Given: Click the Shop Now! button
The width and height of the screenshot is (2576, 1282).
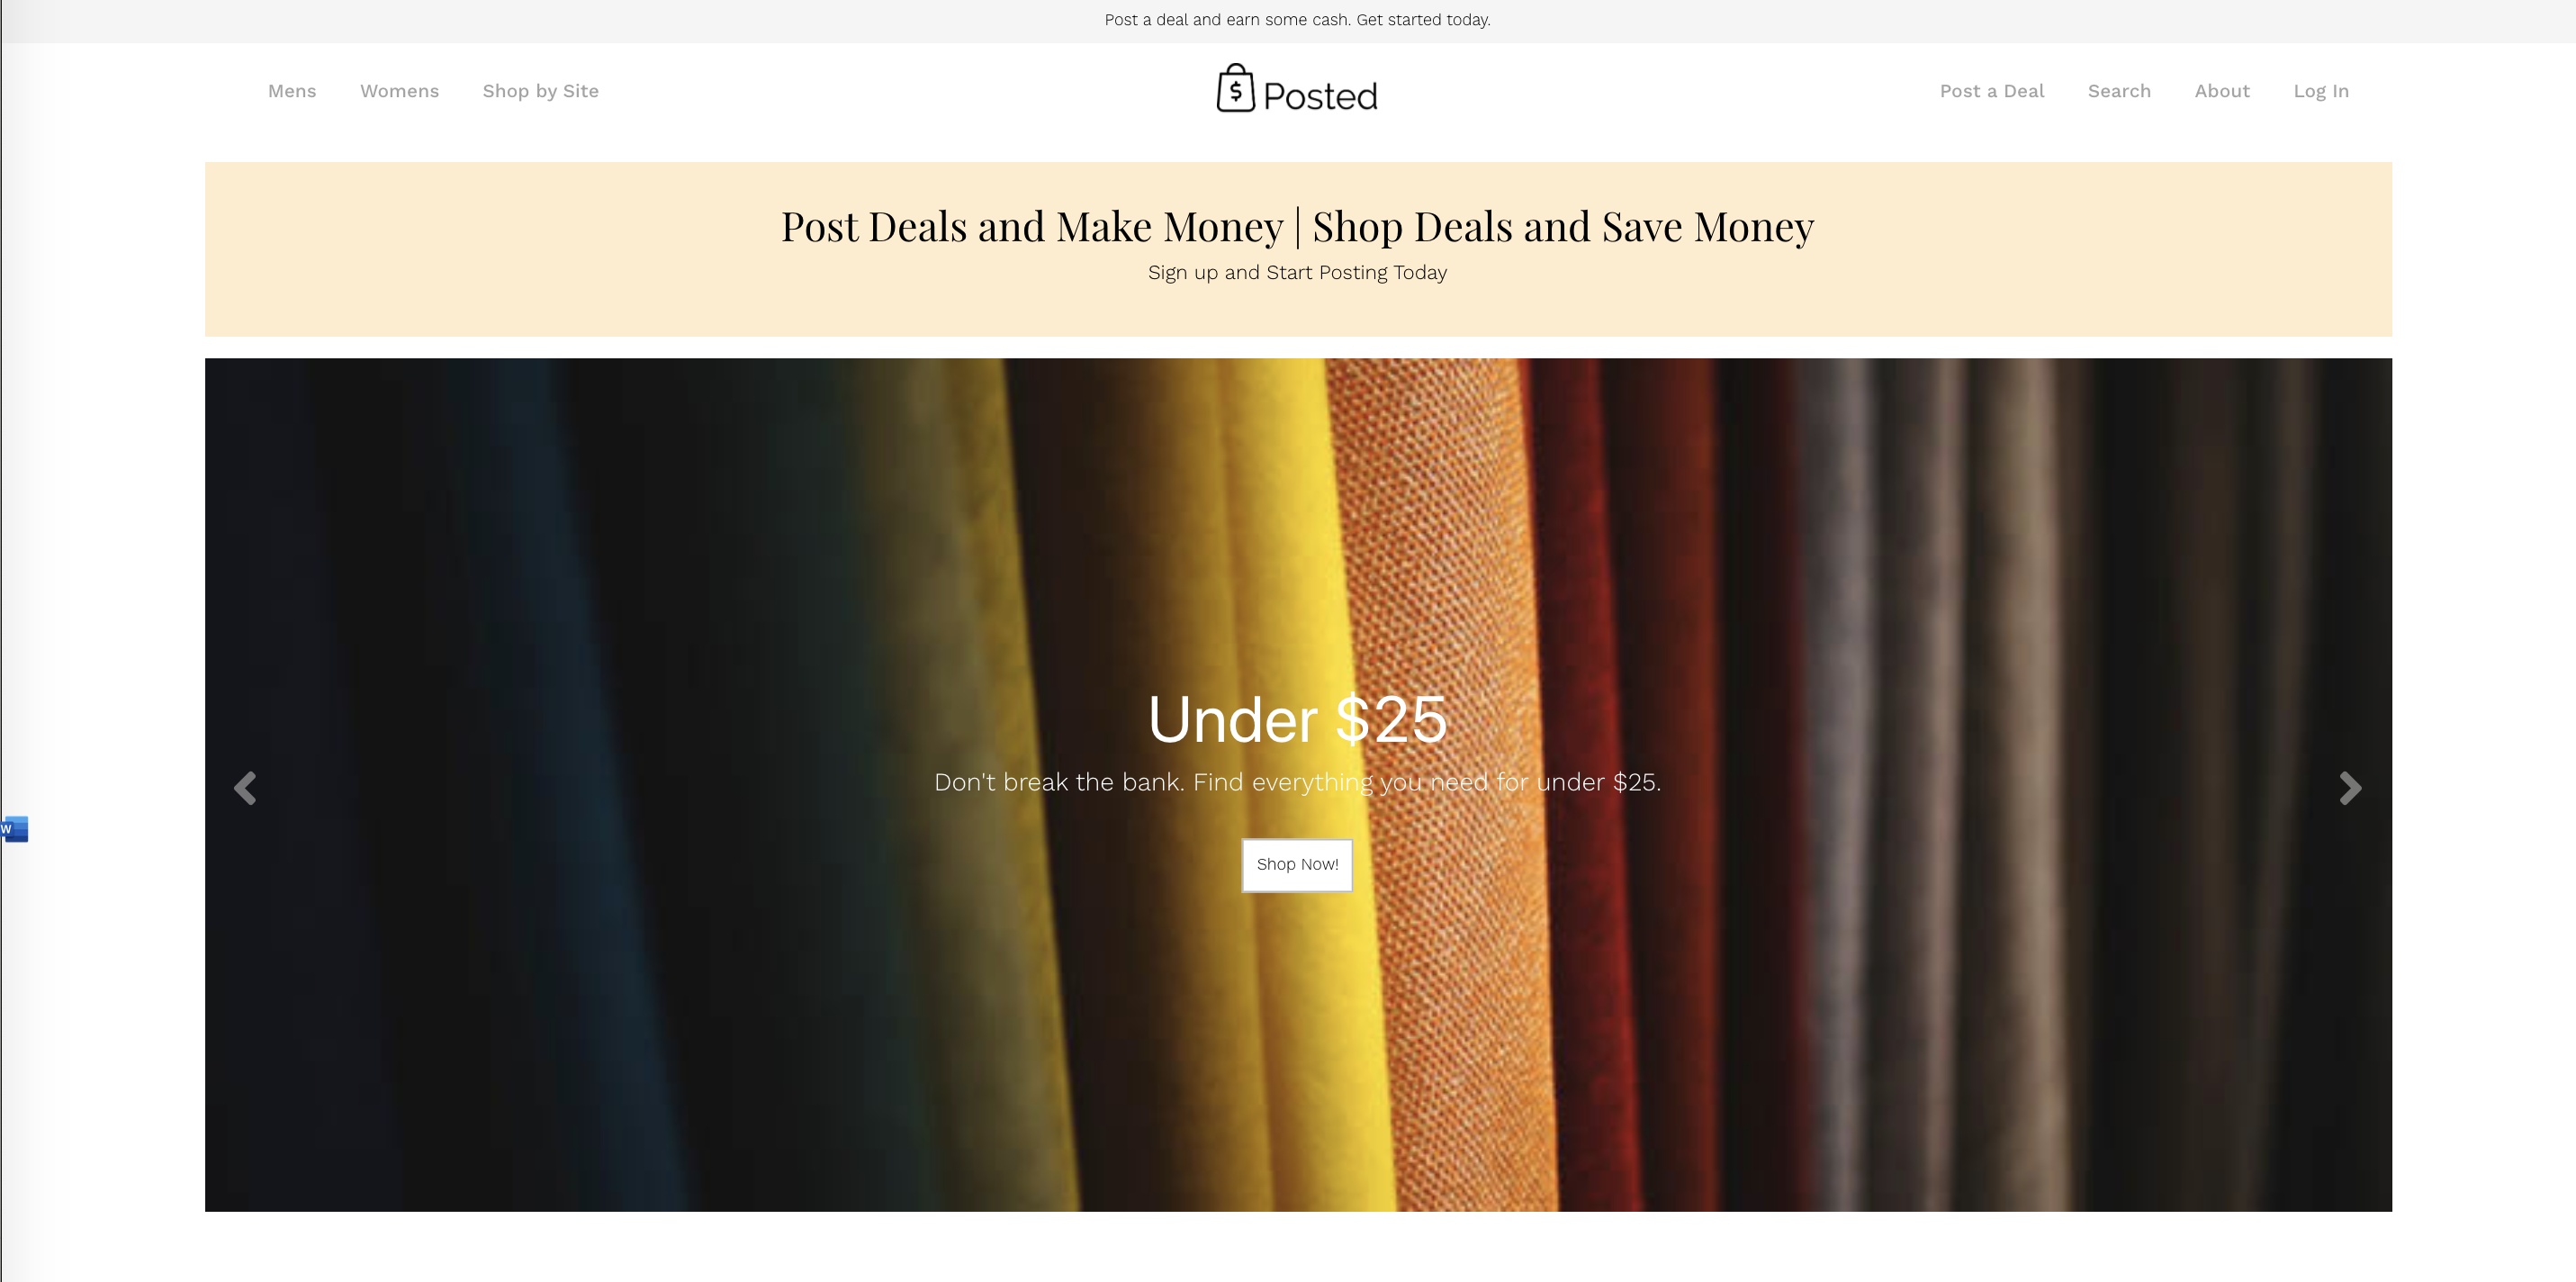Looking at the screenshot, I should pyautogui.click(x=1297, y=865).
